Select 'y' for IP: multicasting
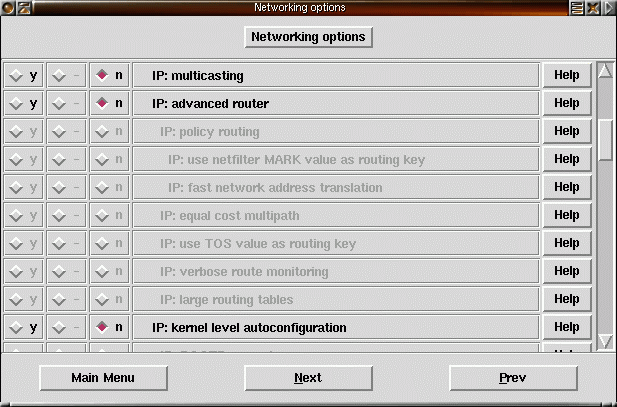The height and width of the screenshot is (407, 617). coord(22,75)
